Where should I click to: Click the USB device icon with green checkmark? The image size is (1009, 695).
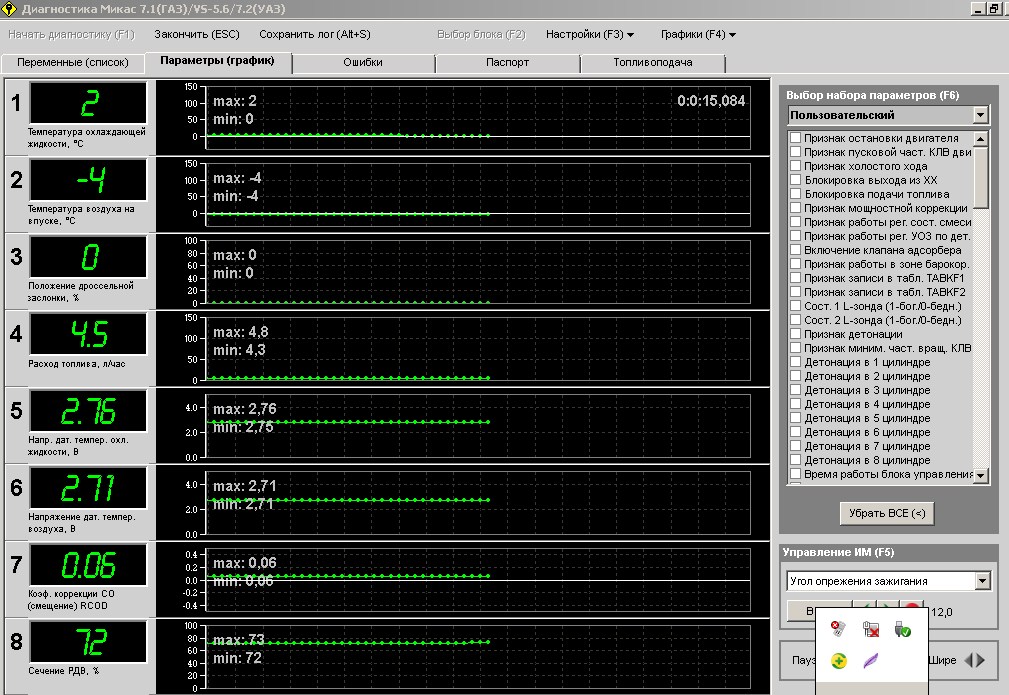point(903,629)
